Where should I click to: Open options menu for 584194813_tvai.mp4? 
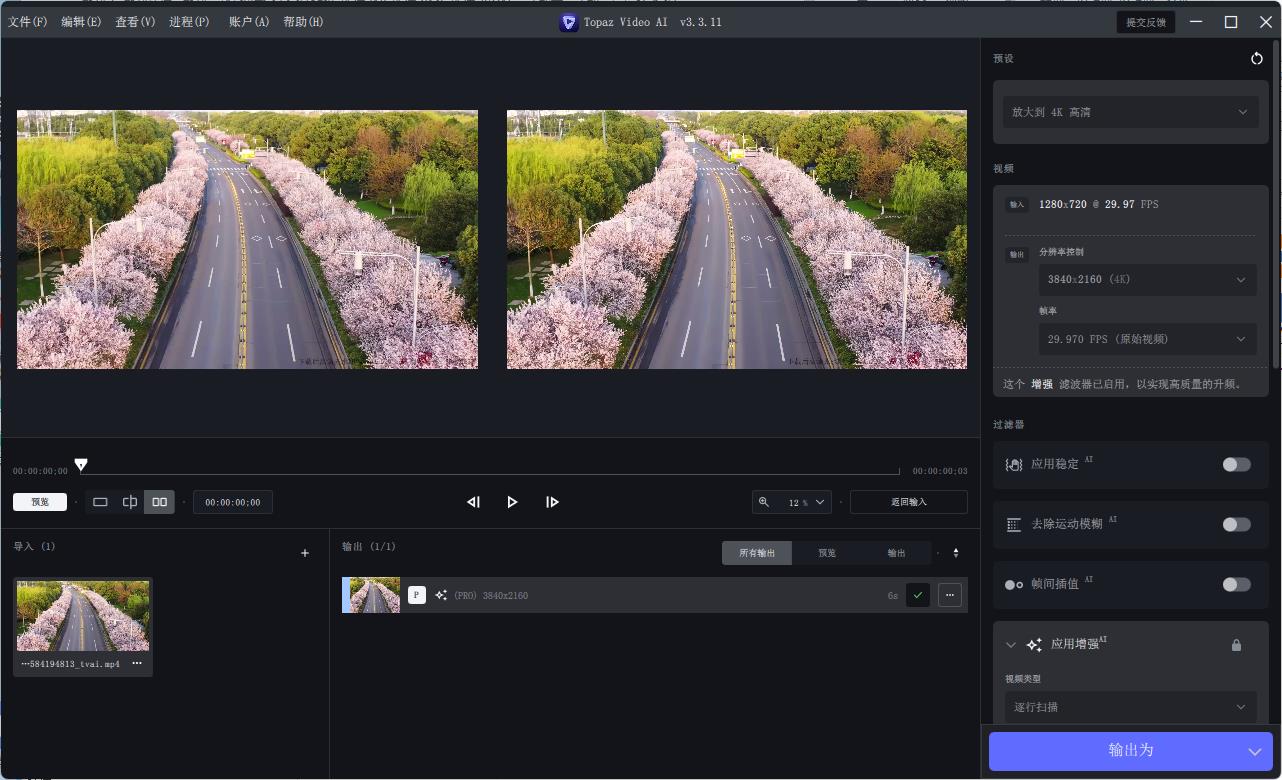[x=137, y=664]
